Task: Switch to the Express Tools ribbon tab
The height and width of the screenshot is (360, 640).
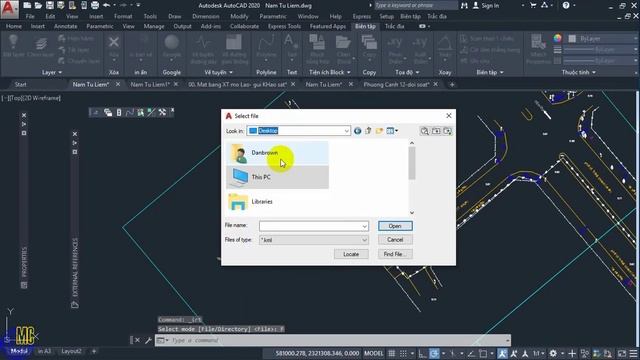Action: tap(284, 26)
